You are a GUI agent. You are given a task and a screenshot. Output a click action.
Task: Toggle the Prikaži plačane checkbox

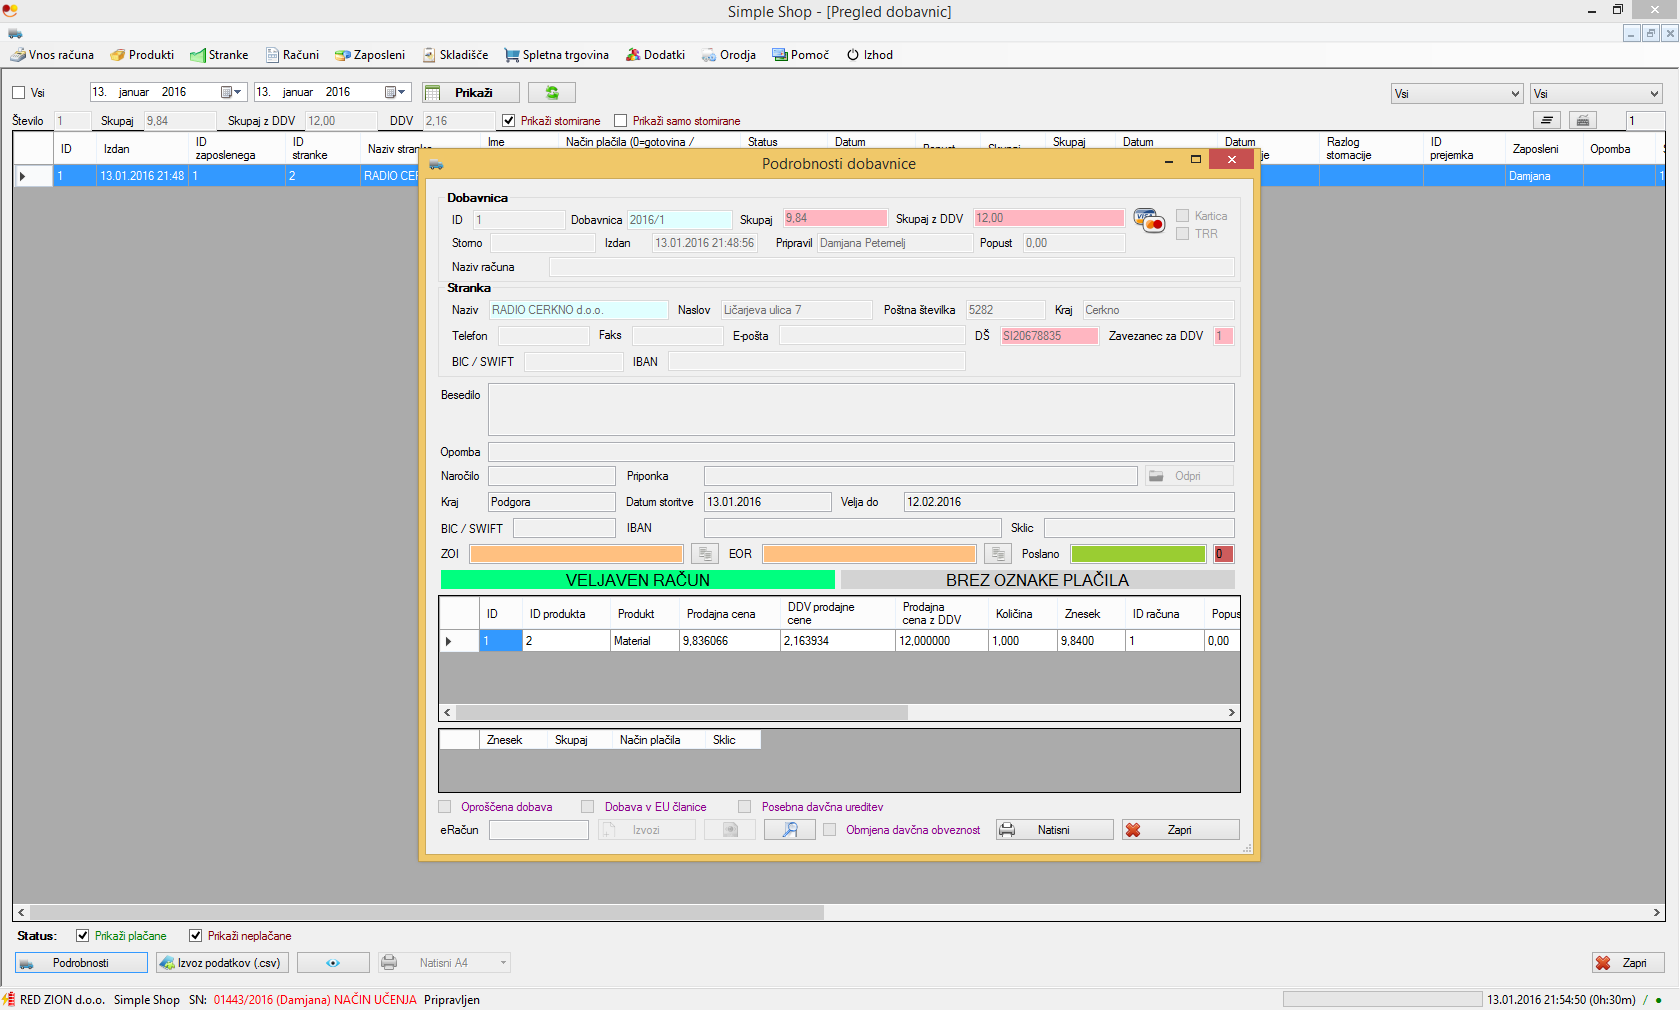83,936
